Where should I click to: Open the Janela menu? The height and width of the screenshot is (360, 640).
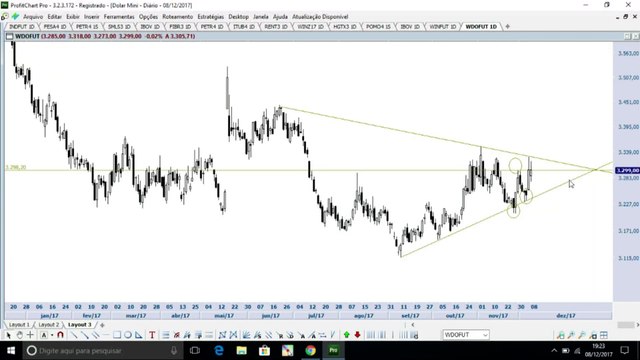(261, 17)
